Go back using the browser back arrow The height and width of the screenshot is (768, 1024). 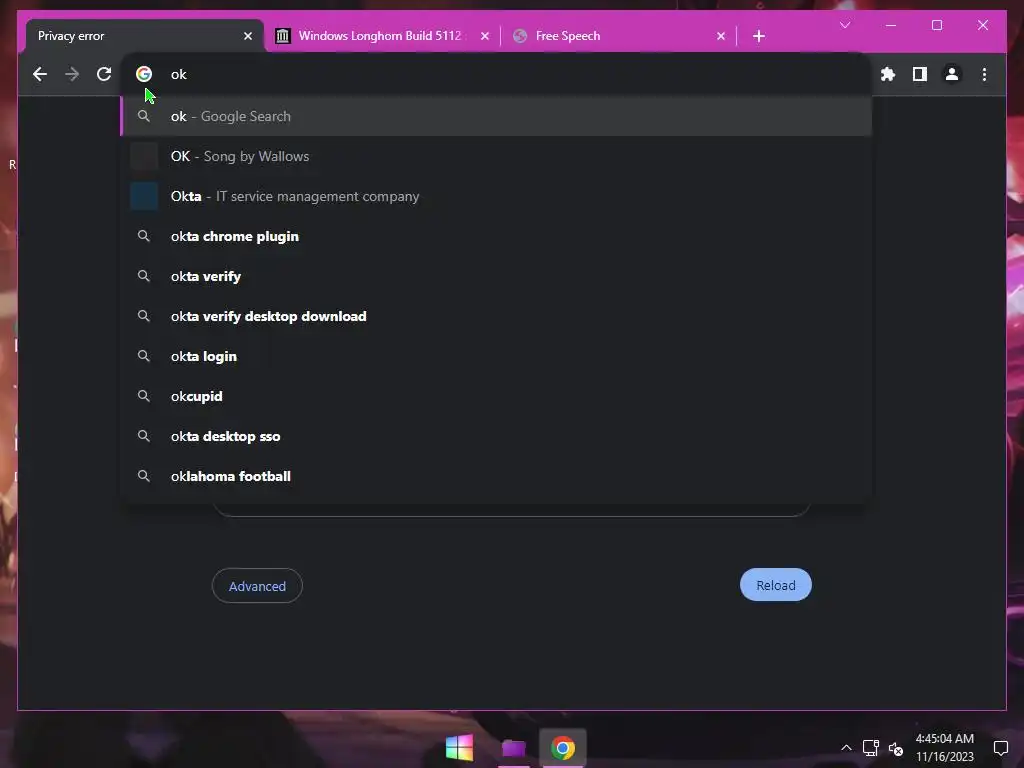tap(40, 74)
